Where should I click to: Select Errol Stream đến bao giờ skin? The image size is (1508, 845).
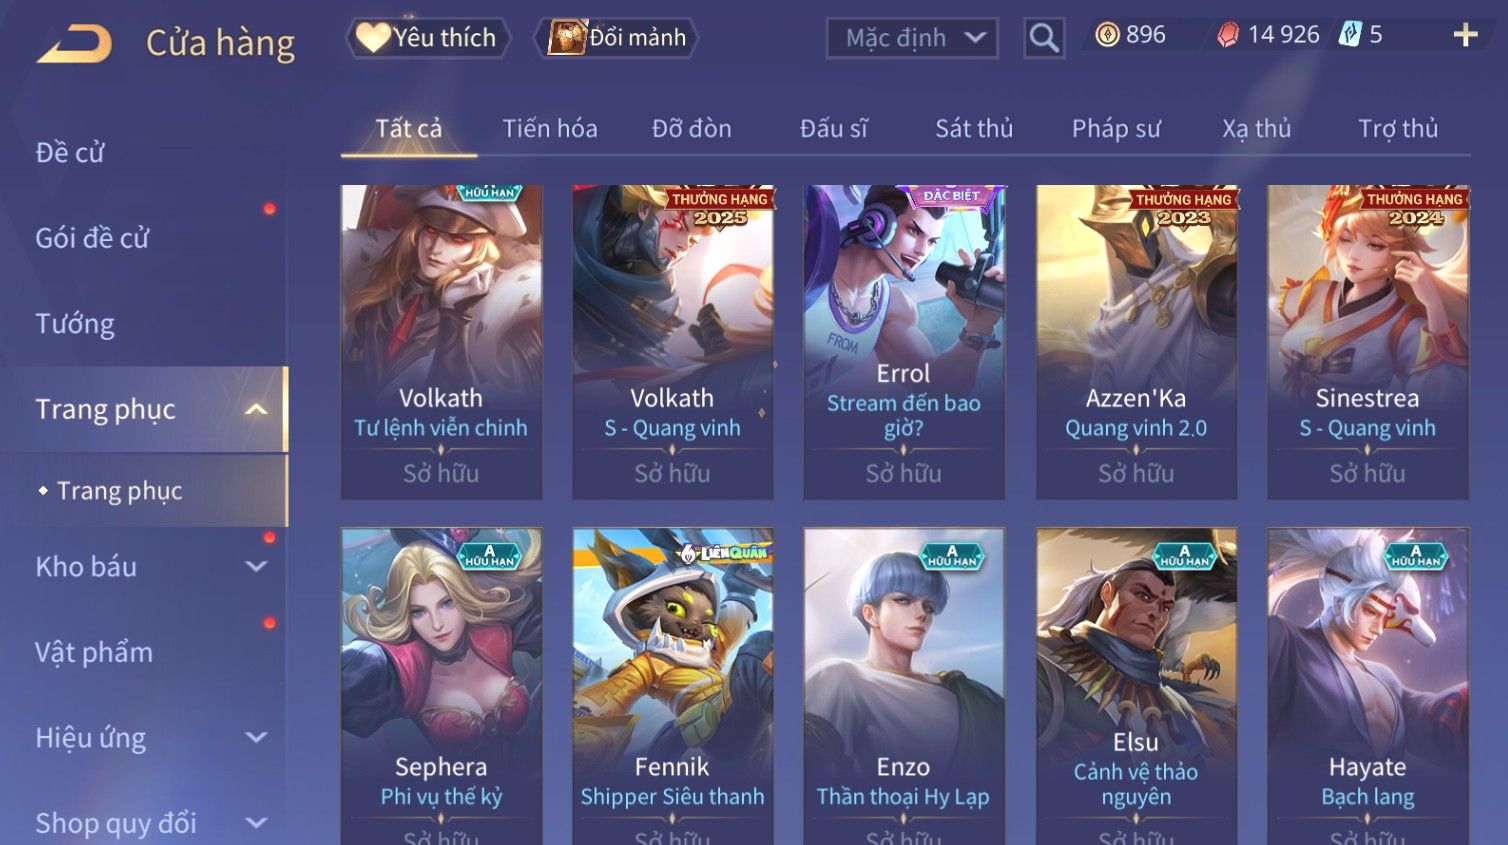904,342
